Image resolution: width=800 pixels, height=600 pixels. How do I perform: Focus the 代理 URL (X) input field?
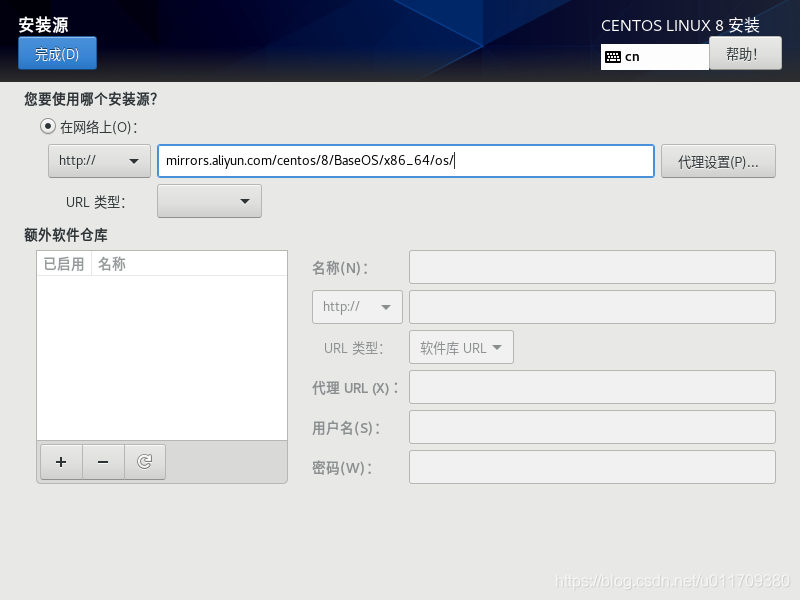coord(592,387)
